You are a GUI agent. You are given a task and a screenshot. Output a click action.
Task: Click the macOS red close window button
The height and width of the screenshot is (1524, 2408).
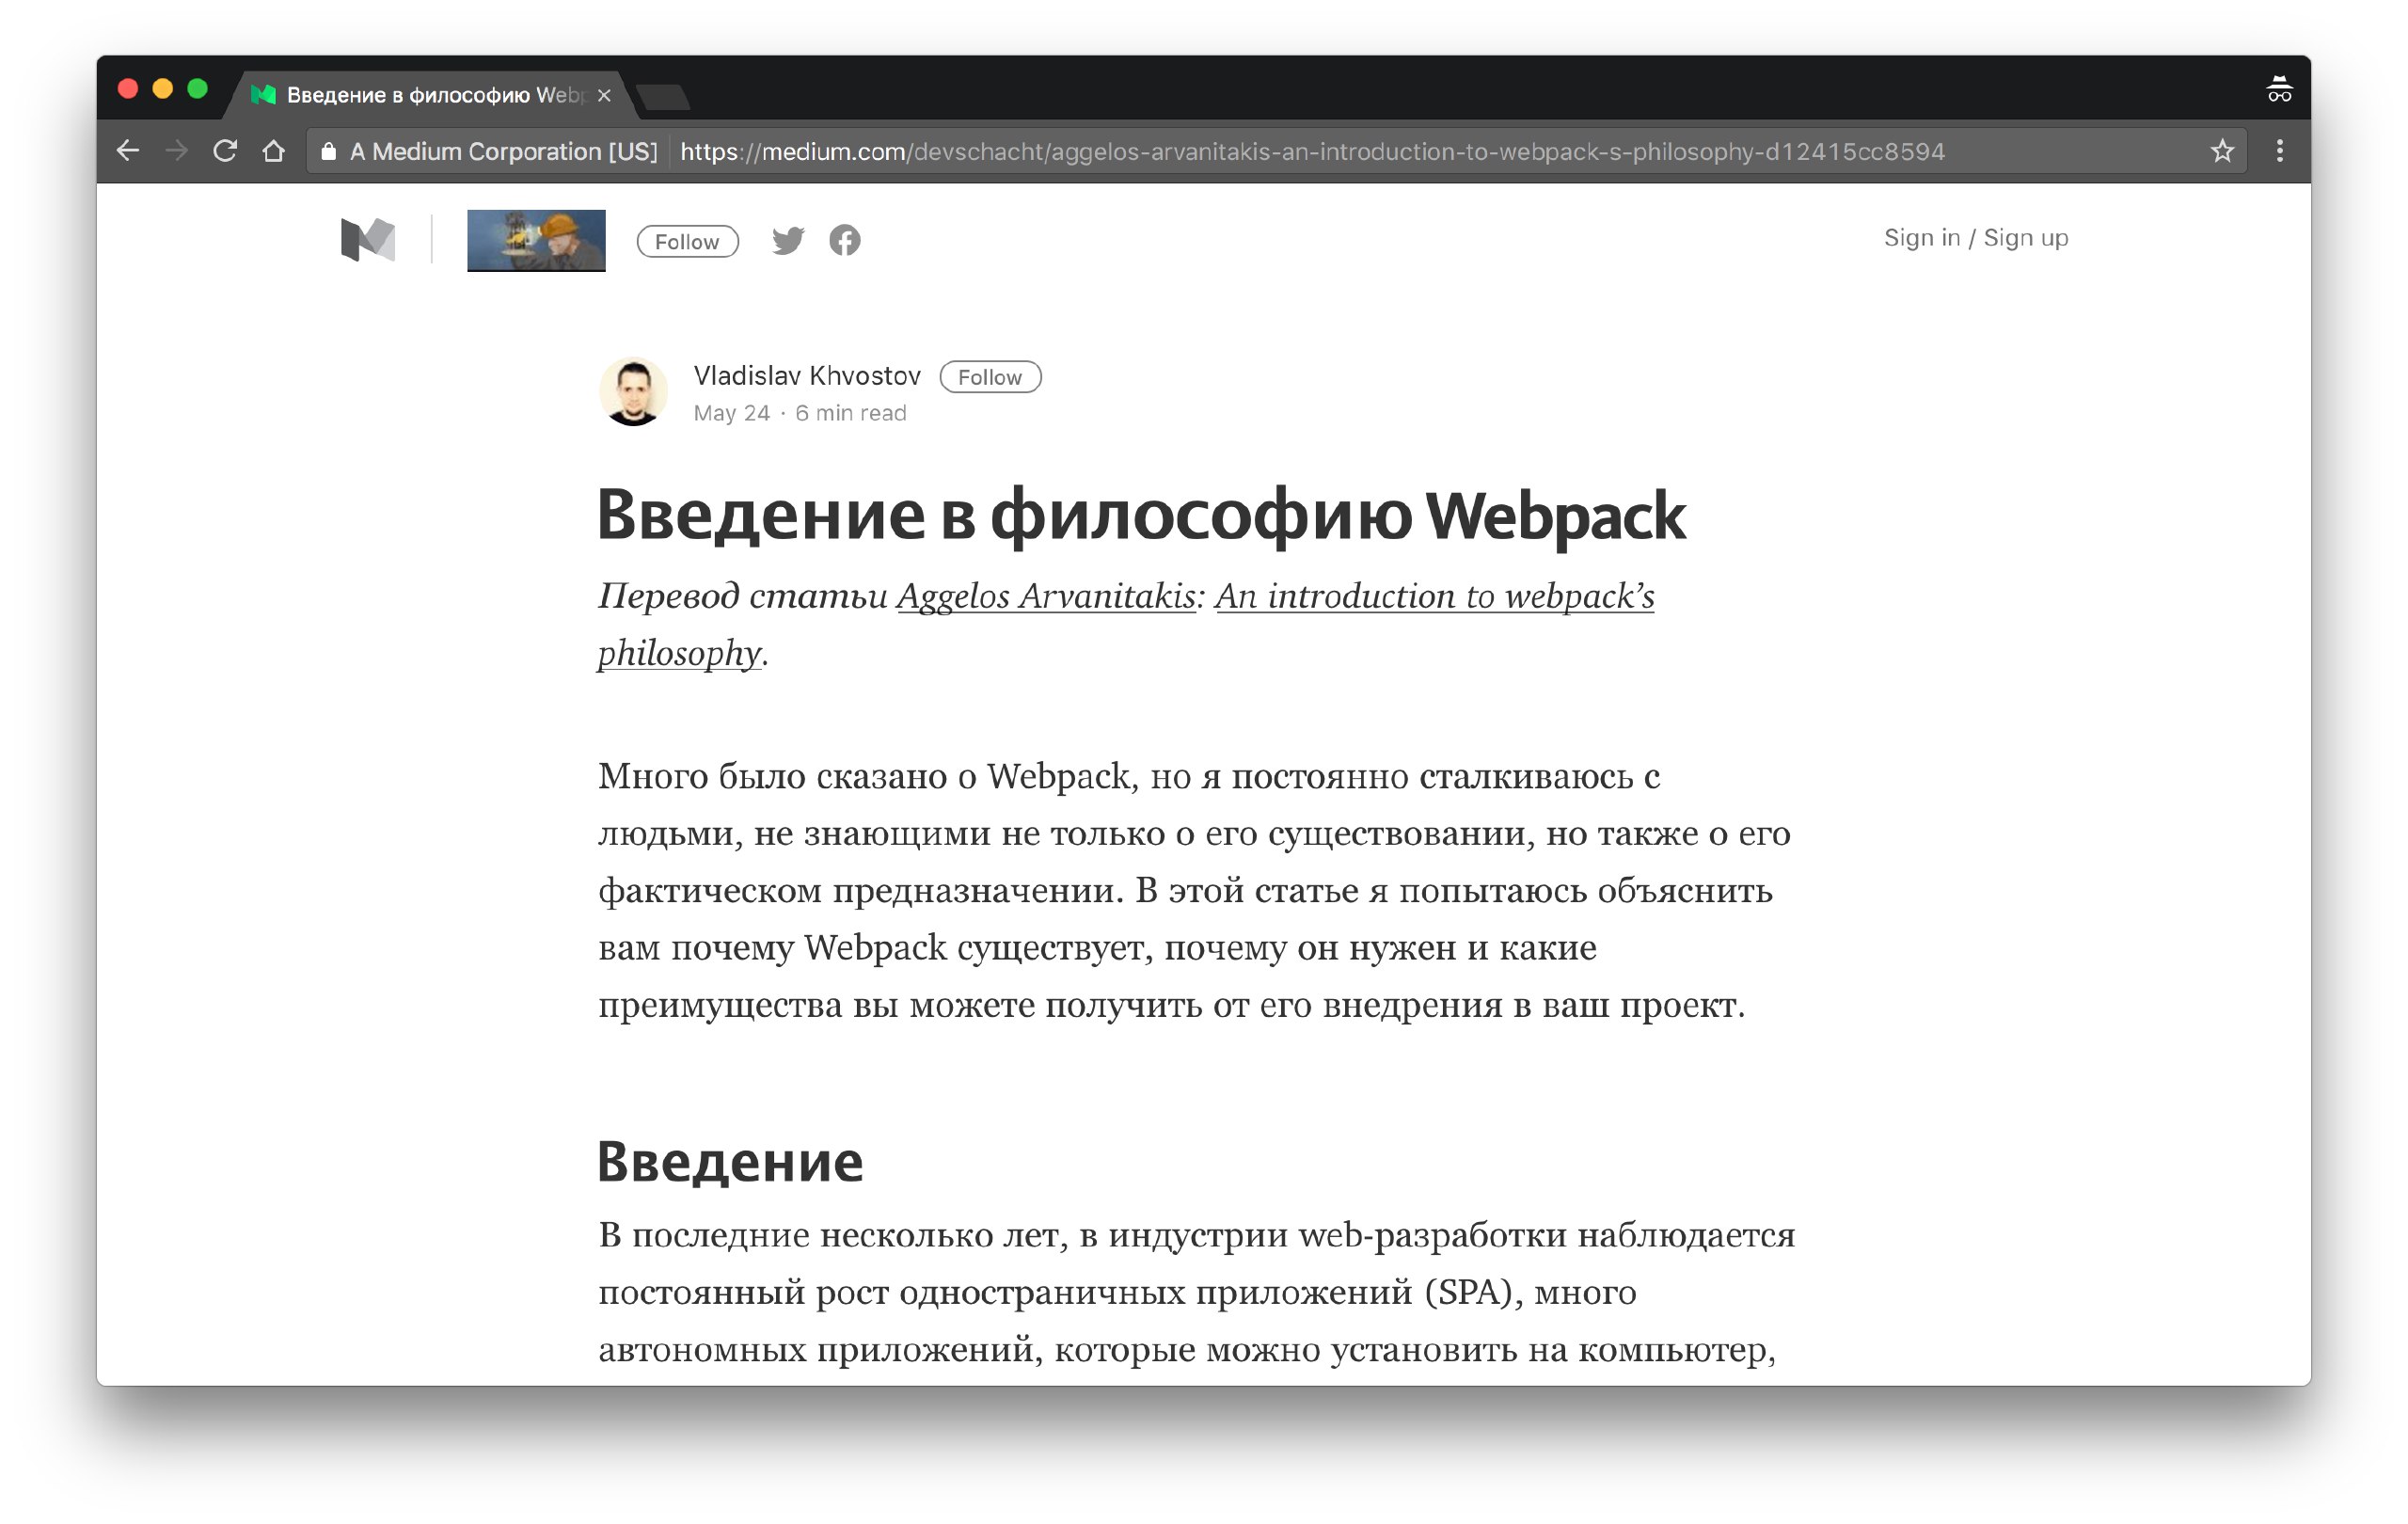coord(128,89)
